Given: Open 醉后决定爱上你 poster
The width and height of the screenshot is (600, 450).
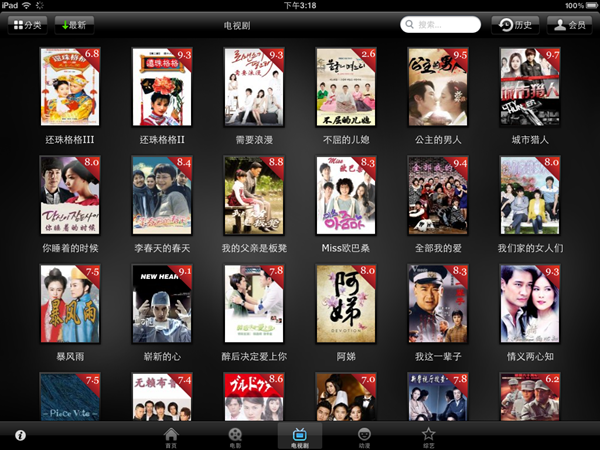Looking at the screenshot, I should 254,304.
